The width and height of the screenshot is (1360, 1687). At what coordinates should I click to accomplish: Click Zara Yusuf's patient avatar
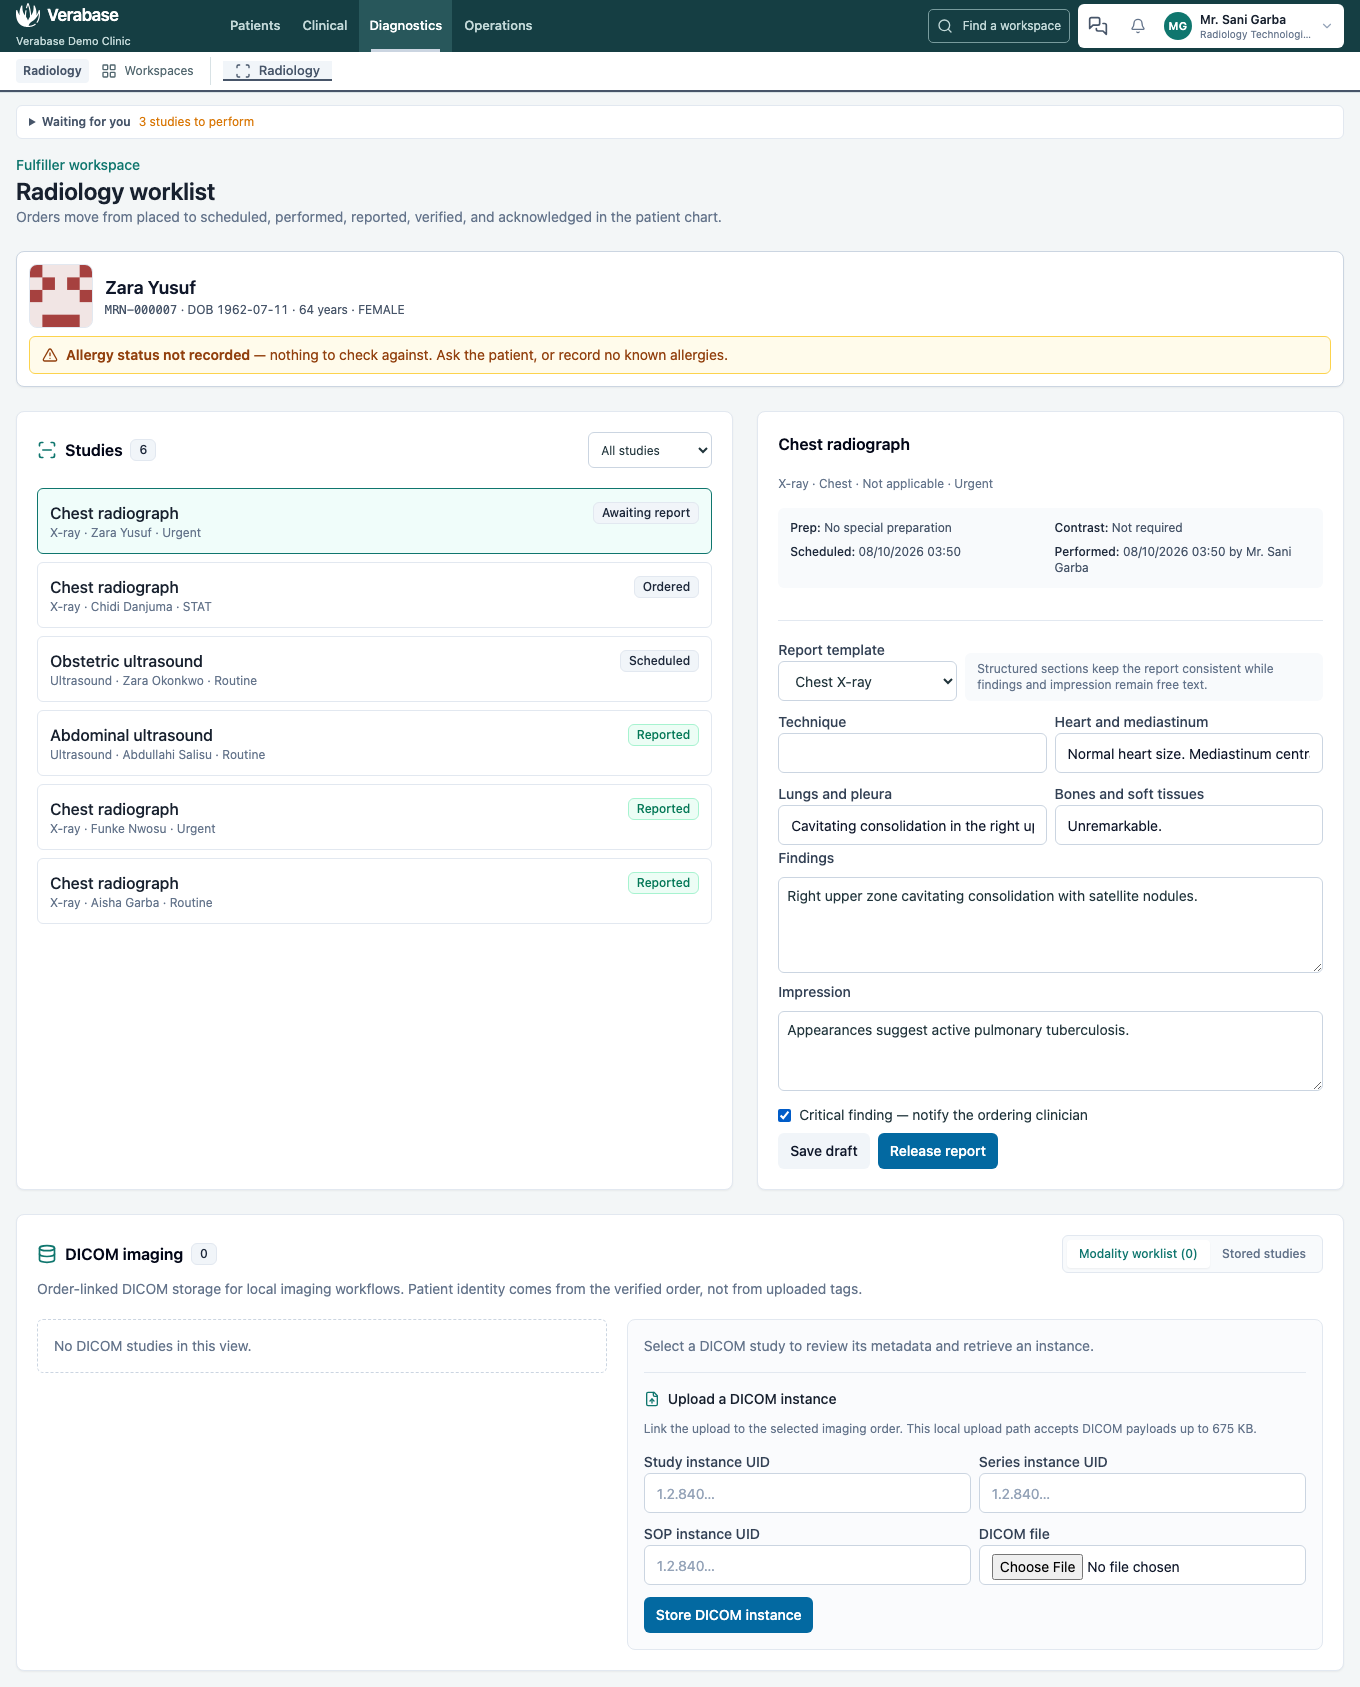(x=61, y=296)
